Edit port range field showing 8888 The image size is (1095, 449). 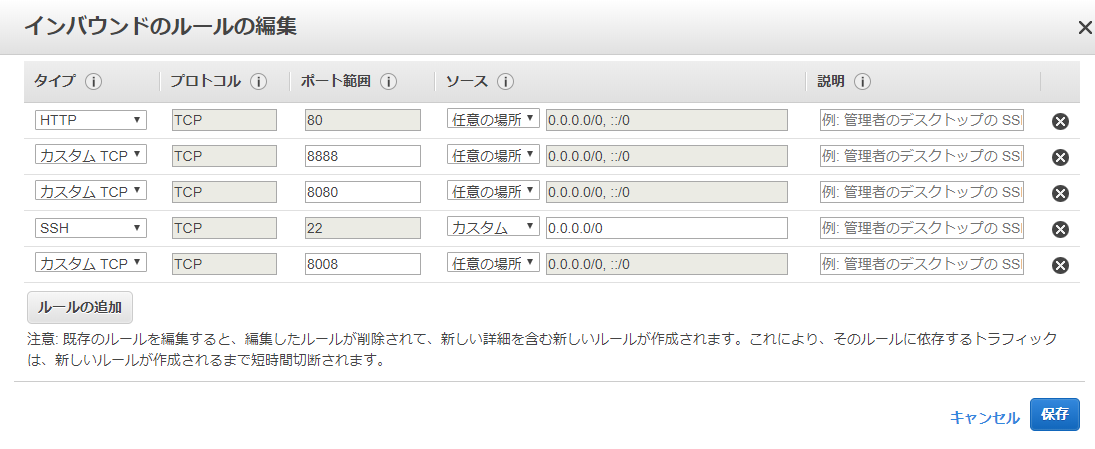pos(362,156)
